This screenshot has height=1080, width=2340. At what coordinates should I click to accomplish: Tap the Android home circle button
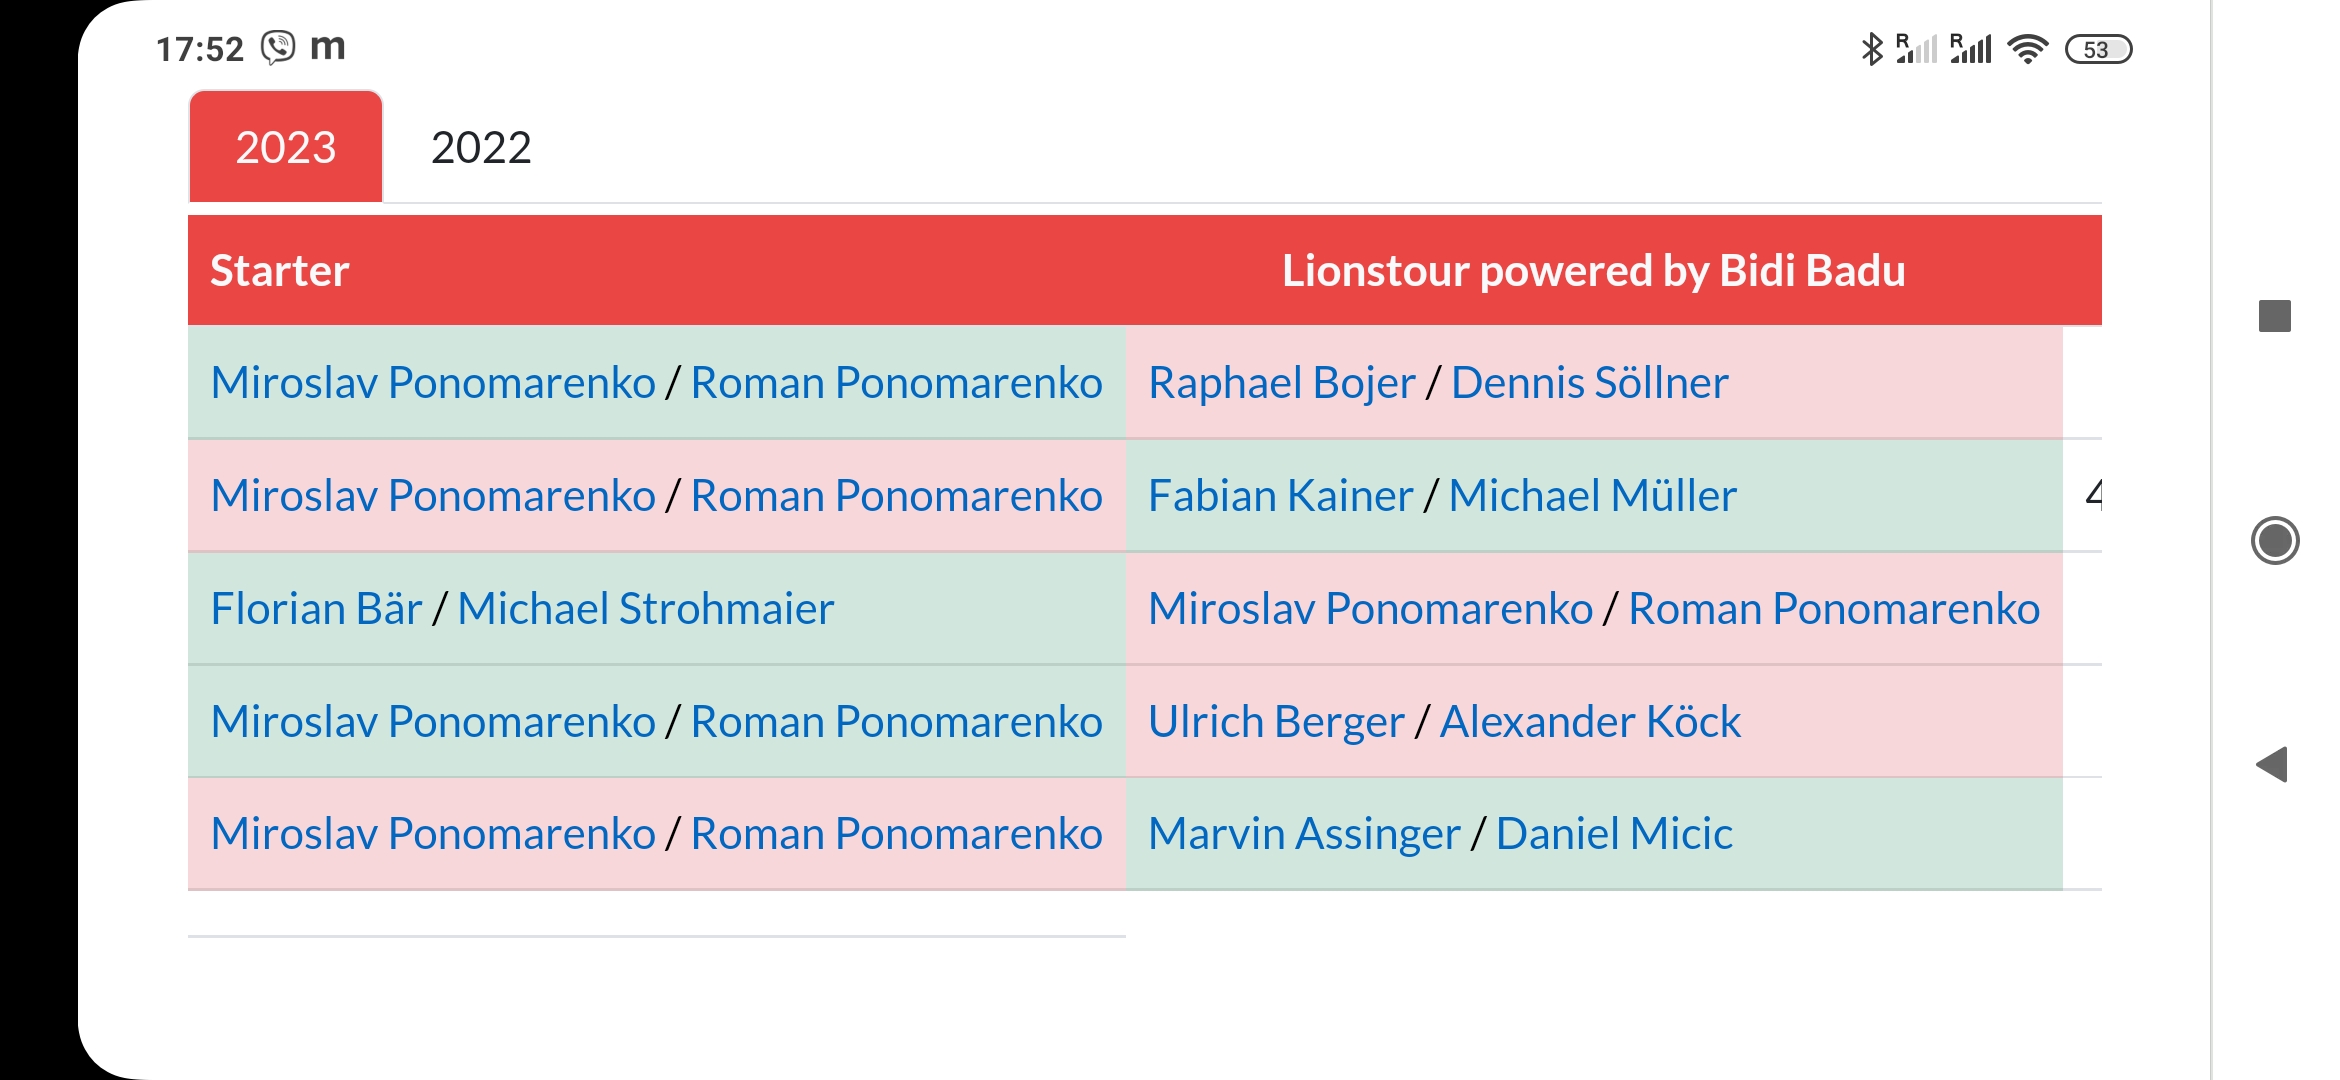click(2275, 541)
